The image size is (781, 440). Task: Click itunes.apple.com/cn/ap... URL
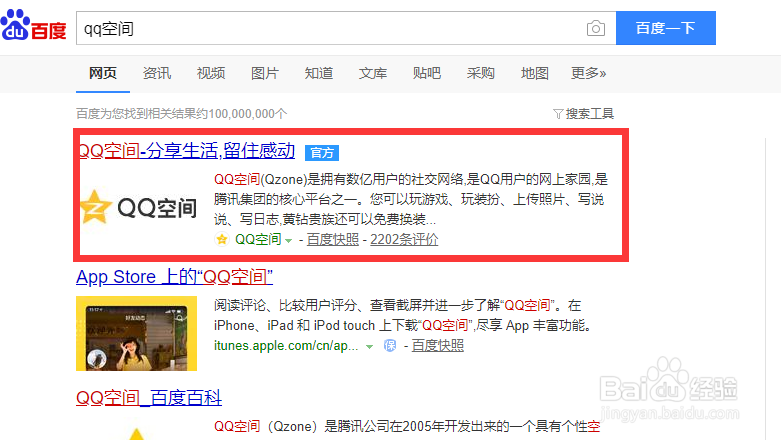[286, 345]
